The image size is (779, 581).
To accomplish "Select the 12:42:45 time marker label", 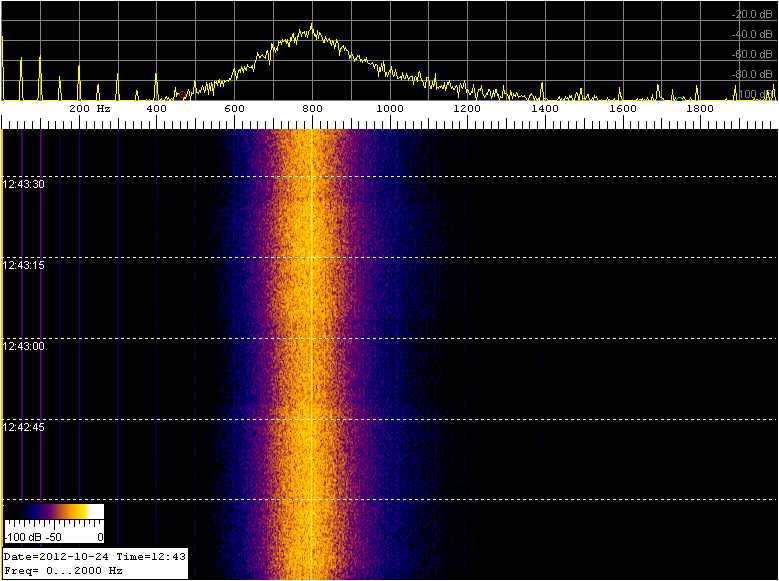I will 23,427.
